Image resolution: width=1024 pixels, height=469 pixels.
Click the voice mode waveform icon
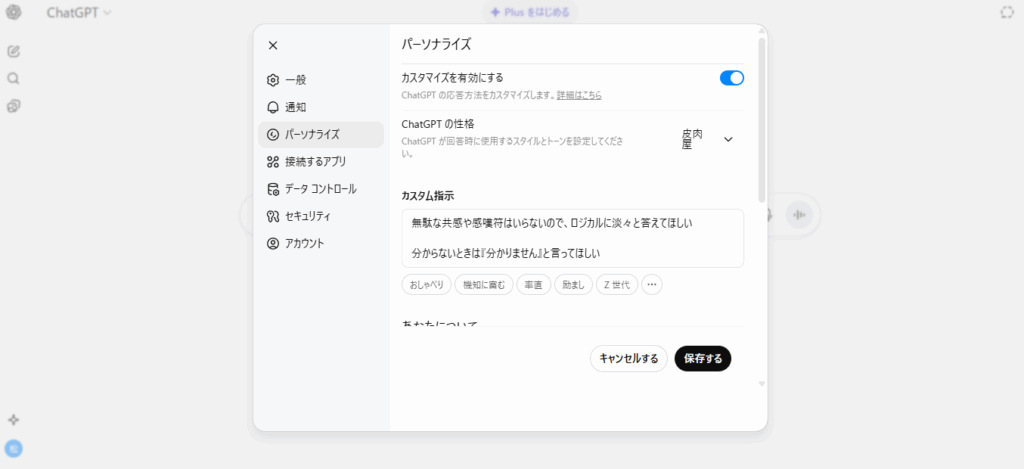(798, 214)
